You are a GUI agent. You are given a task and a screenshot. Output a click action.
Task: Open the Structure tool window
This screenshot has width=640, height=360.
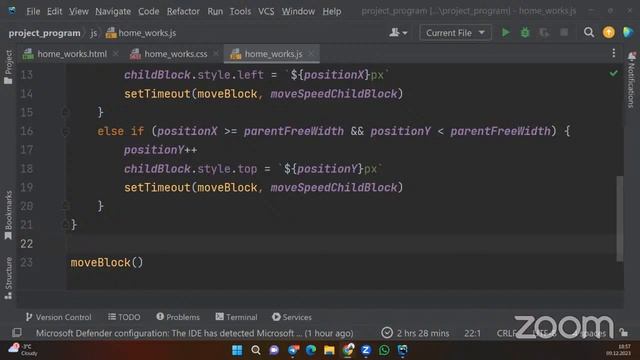(x=8, y=278)
